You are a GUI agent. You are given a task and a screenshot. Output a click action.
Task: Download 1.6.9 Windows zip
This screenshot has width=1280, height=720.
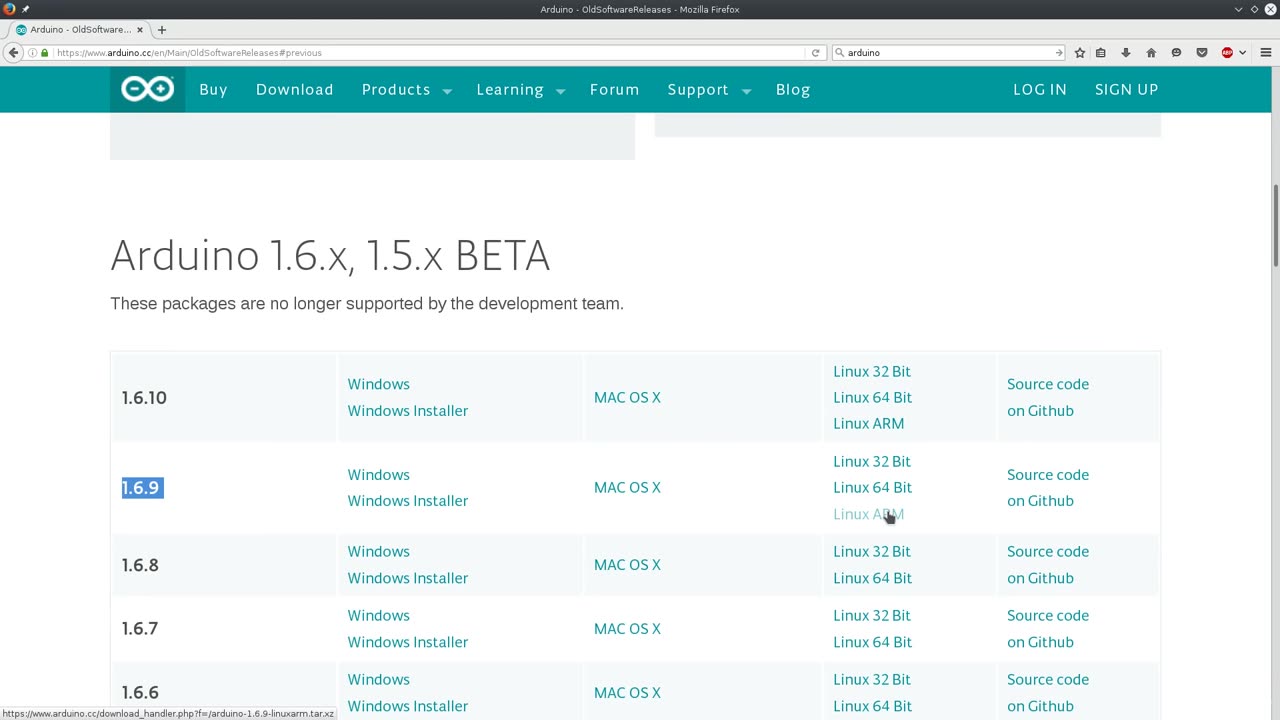378,475
